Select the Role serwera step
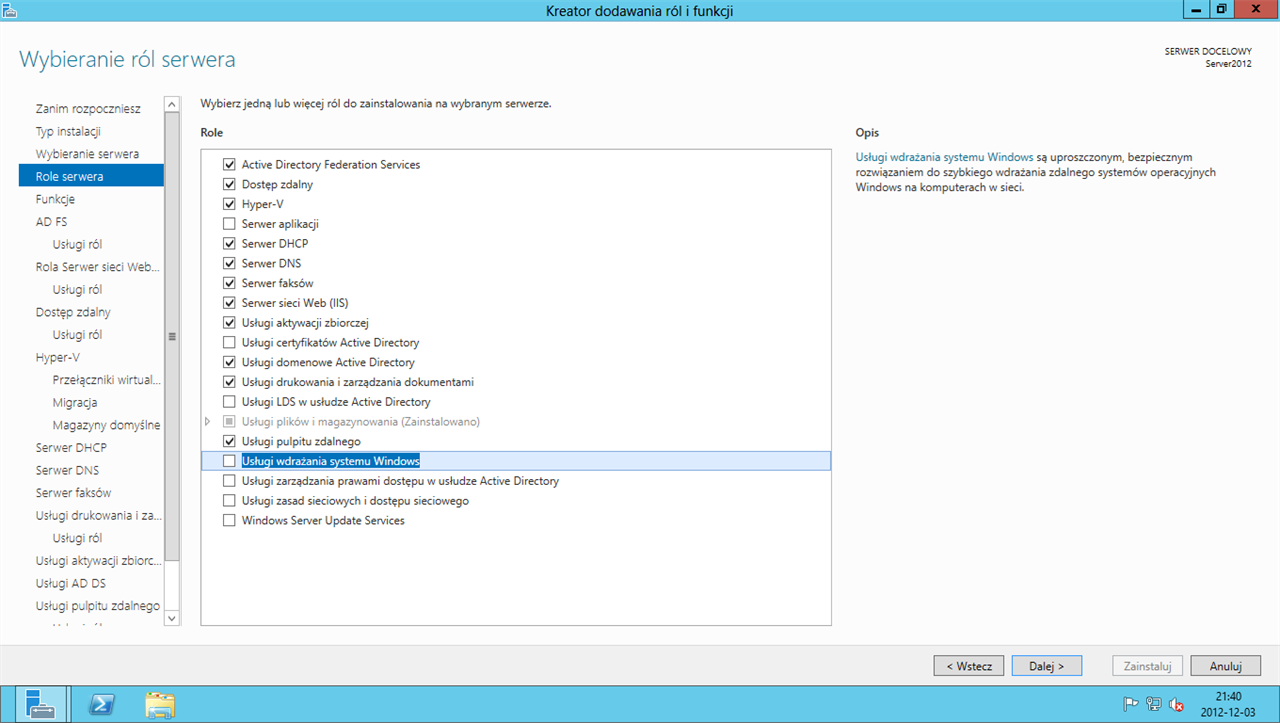 pos(91,176)
